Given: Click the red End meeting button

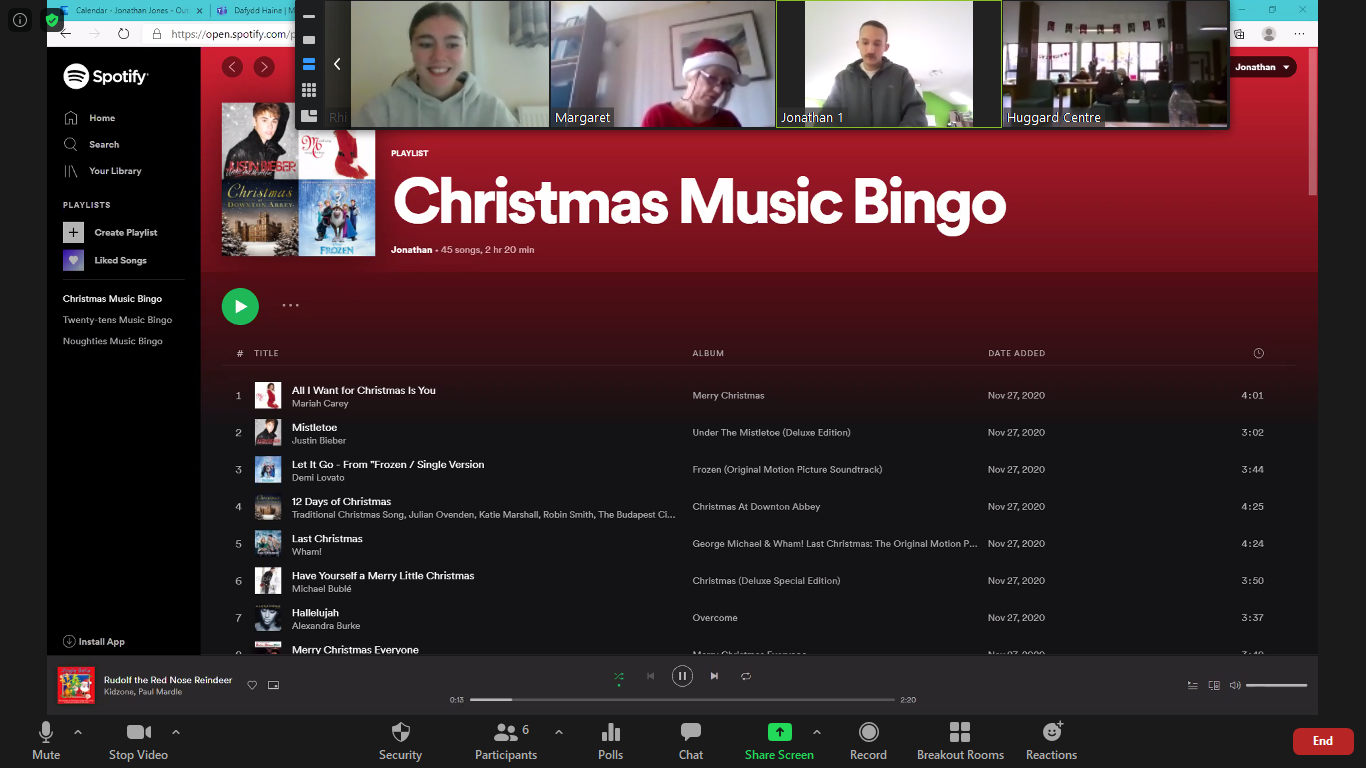Looking at the screenshot, I should click(1323, 741).
